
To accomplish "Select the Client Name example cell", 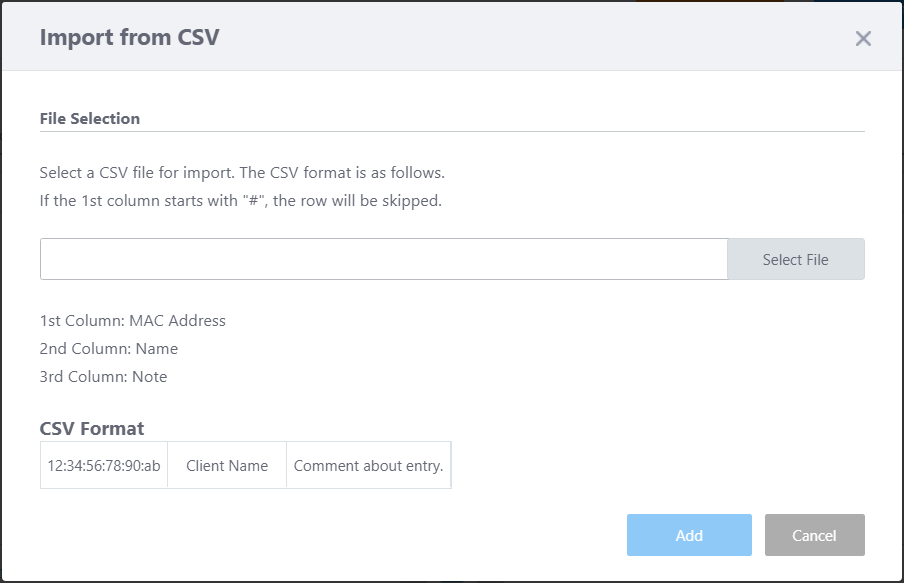I will (x=227, y=465).
